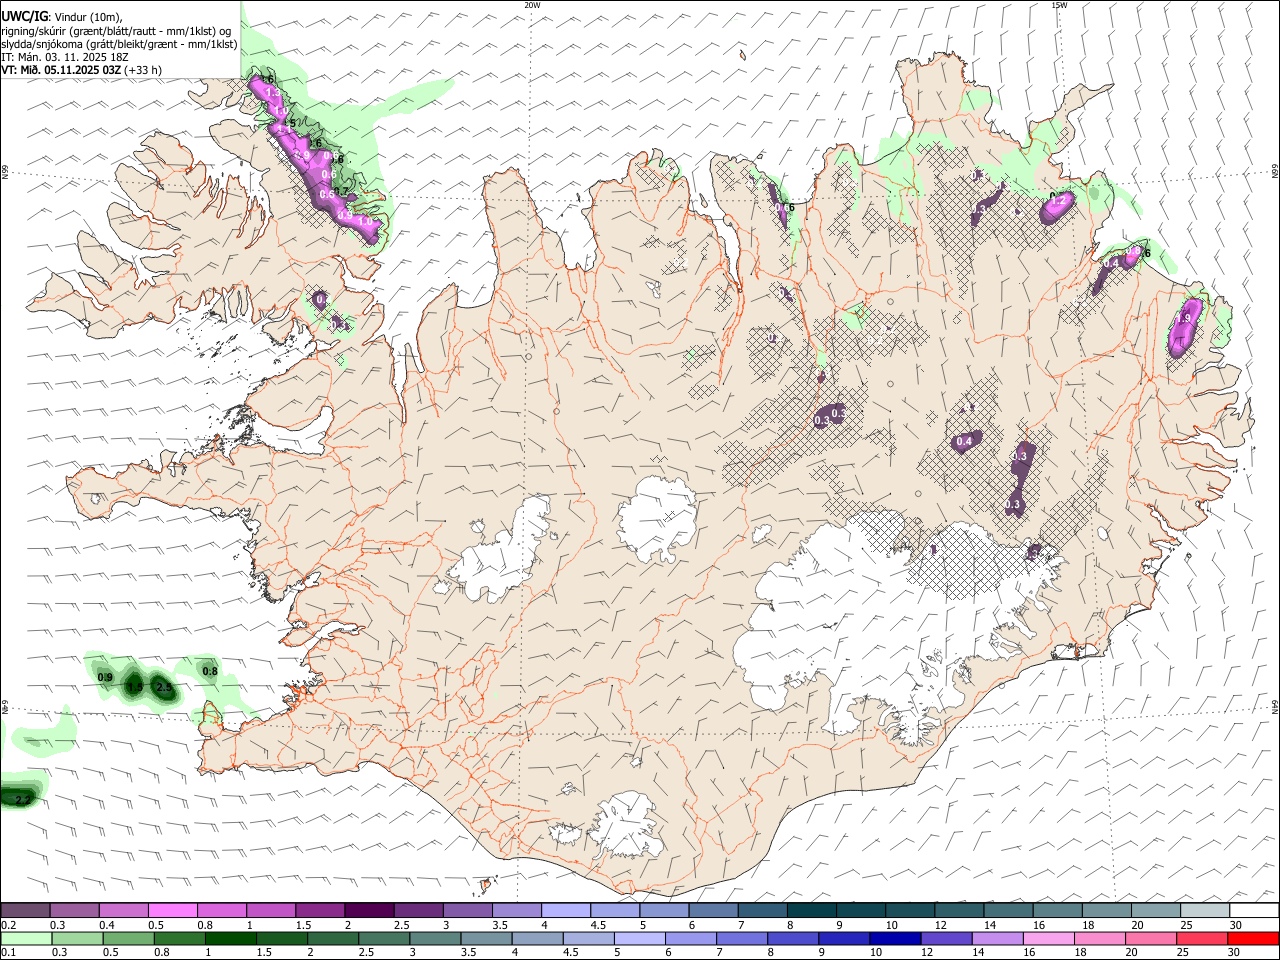Click the pale green 0.1 rain-scale swatch
Screen dimensions: 1280x960
26,938
